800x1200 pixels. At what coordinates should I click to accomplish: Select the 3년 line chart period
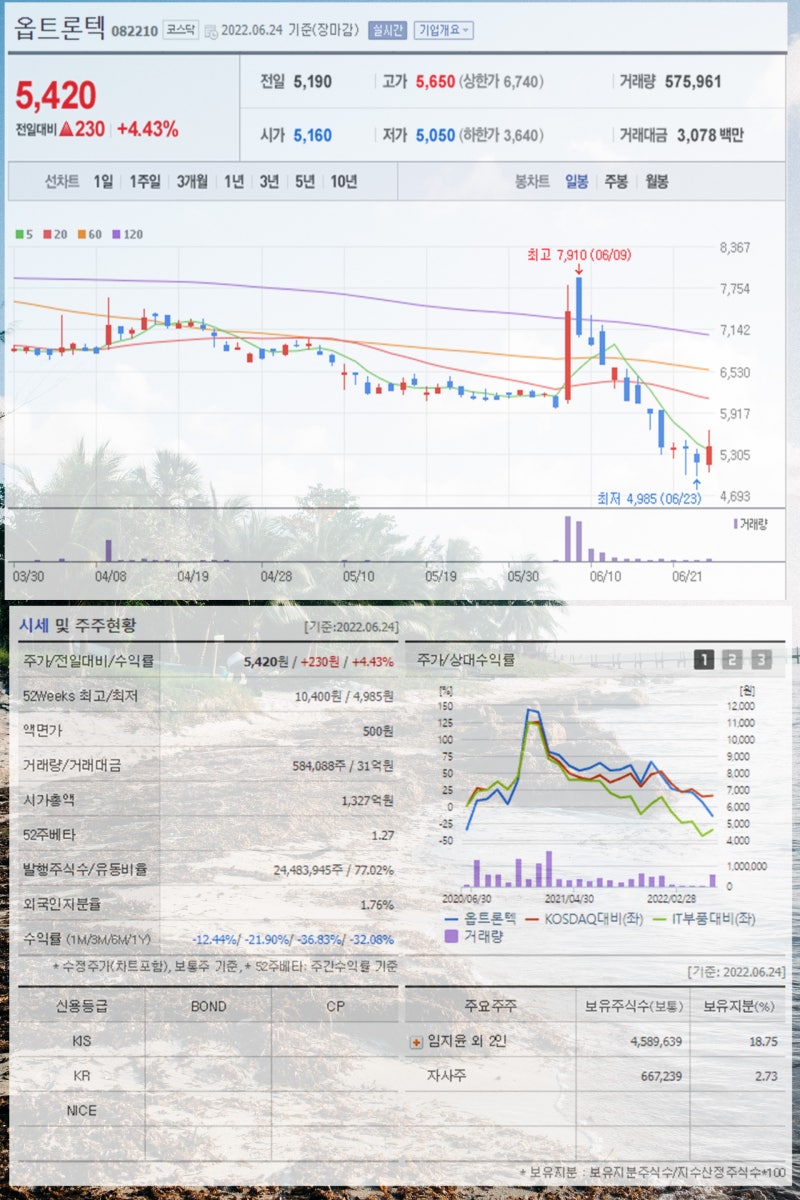point(269,182)
